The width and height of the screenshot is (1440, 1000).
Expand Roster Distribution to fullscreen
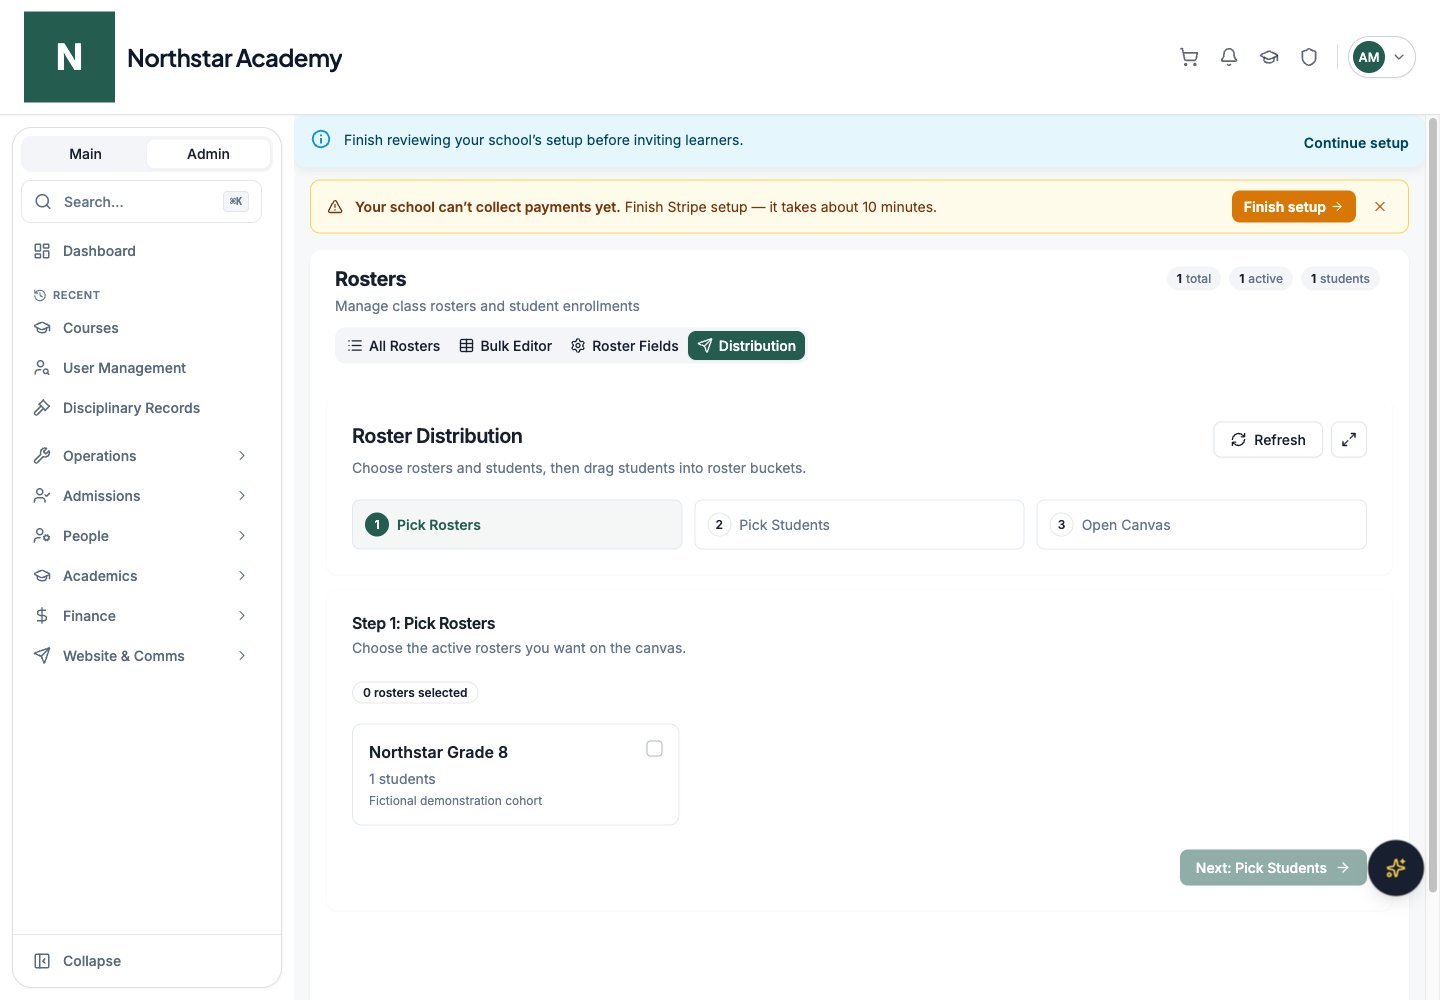pyautogui.click(x=1349, y=440)
